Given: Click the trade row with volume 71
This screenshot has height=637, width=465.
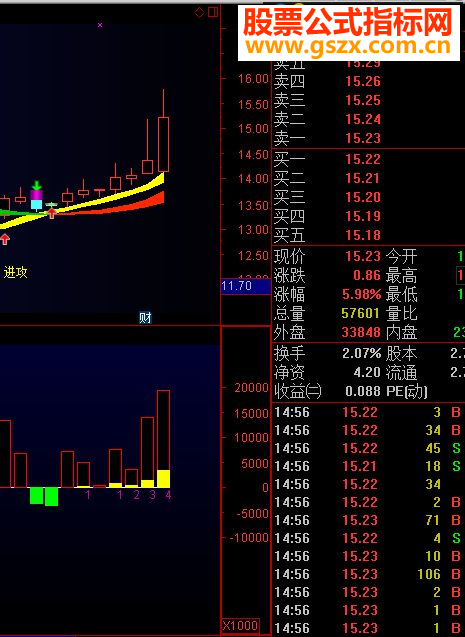Looking at the screenshot, I should [369, 520].
